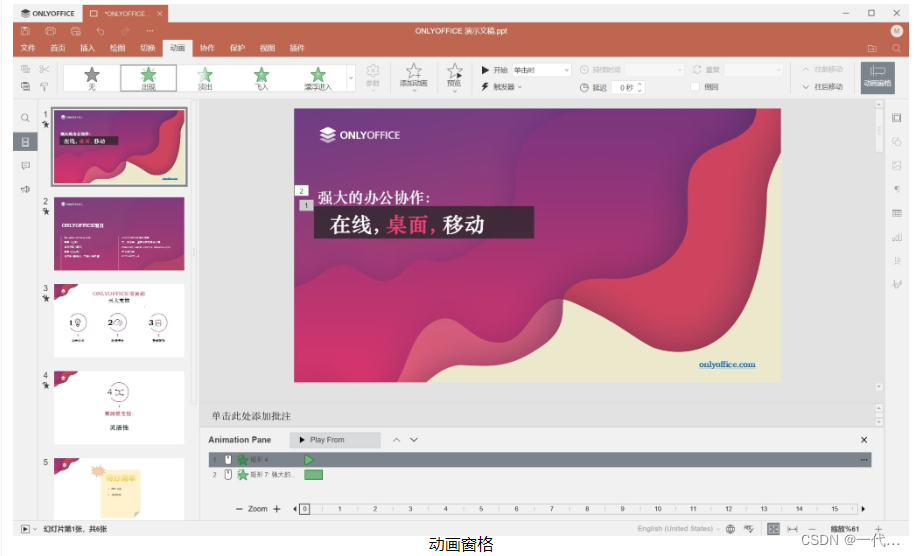Select the 漂浮进入 (Float In) animation effect
This screenshot has height=556, width=915.
point(317,78)
